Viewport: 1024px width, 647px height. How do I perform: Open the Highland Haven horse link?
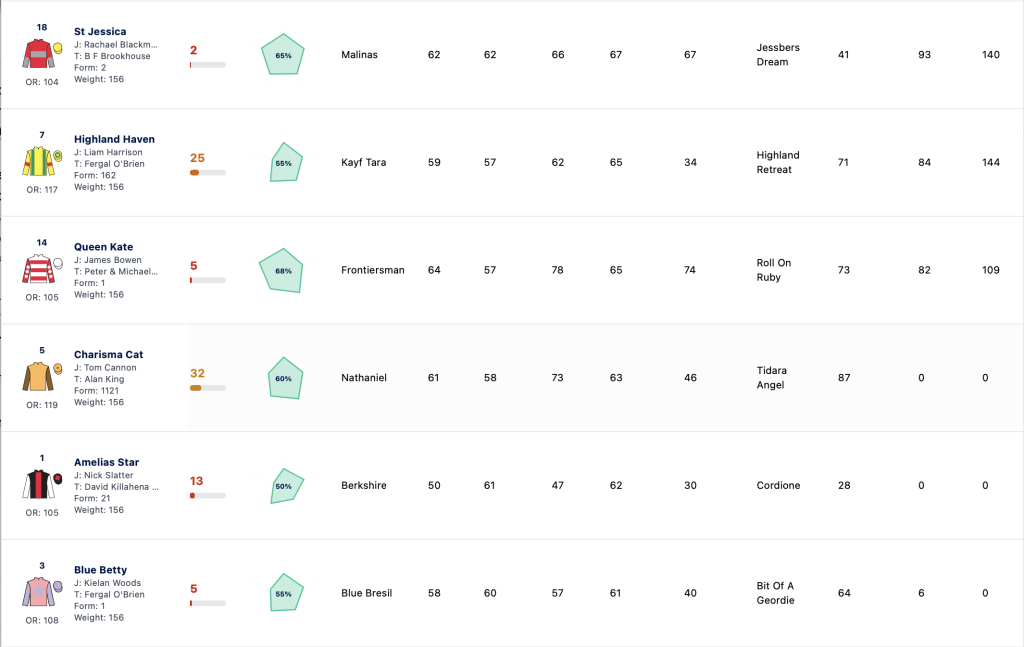[x=114, y=139]
